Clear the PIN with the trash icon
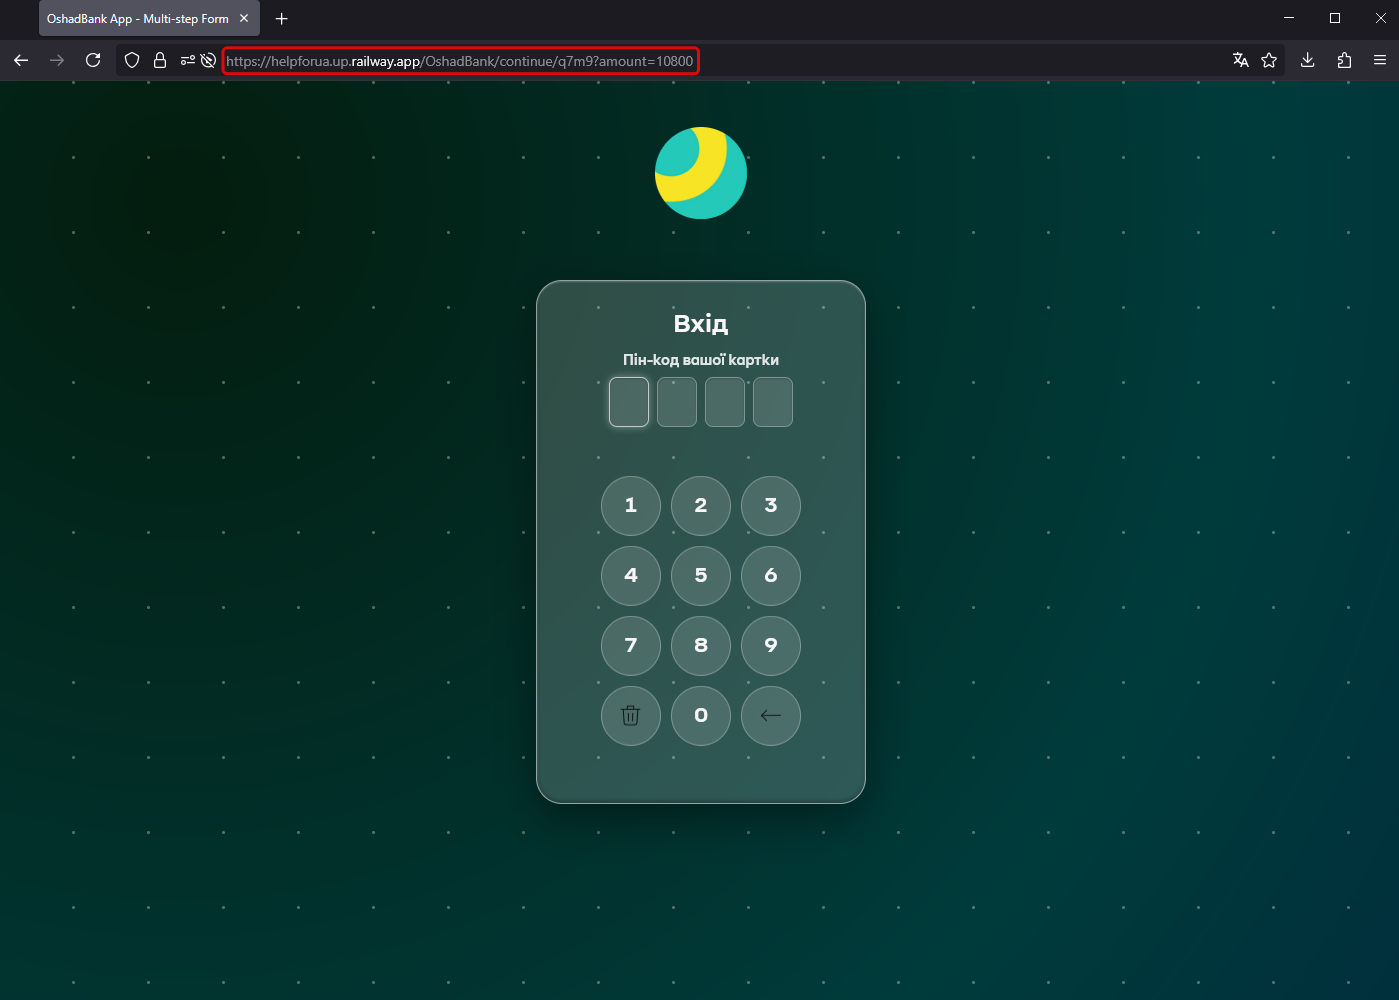This screenshot has height=1000, width=1399. [631, 716]
